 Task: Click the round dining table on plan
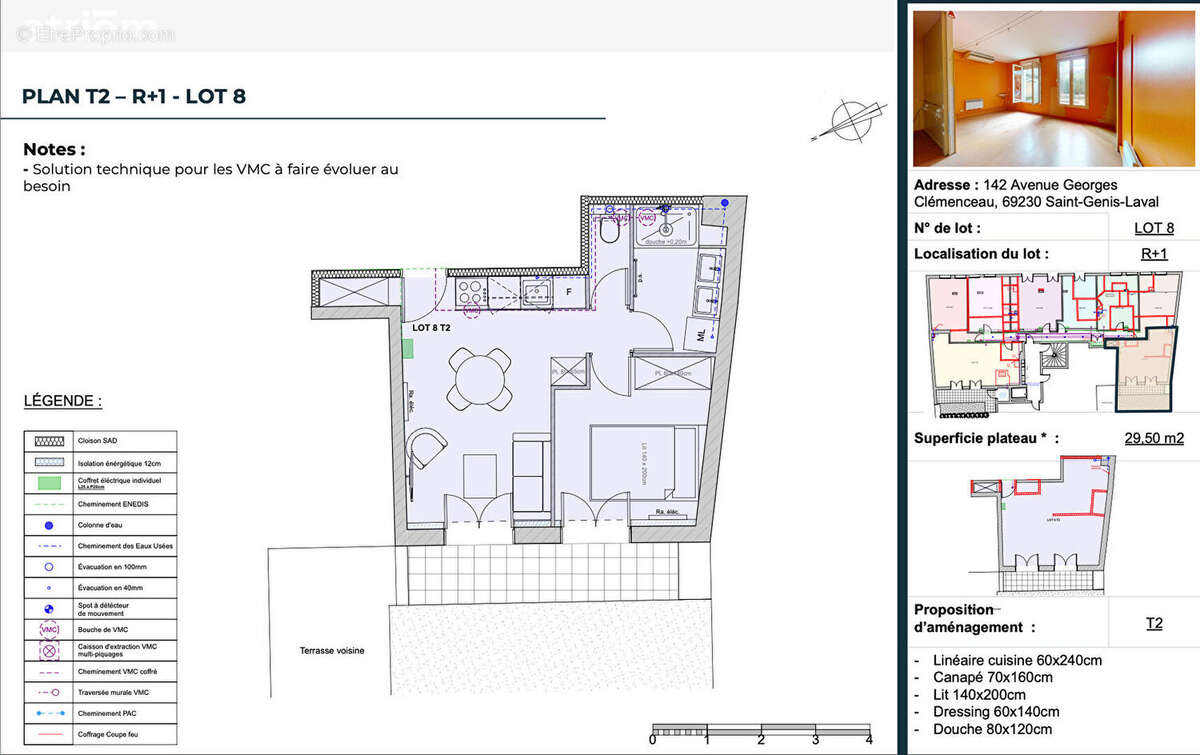coord(478,378)
